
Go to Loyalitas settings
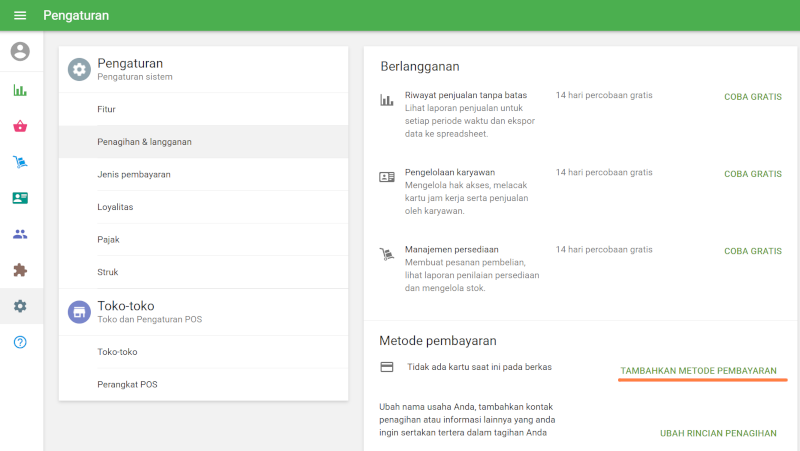(115, 207)
